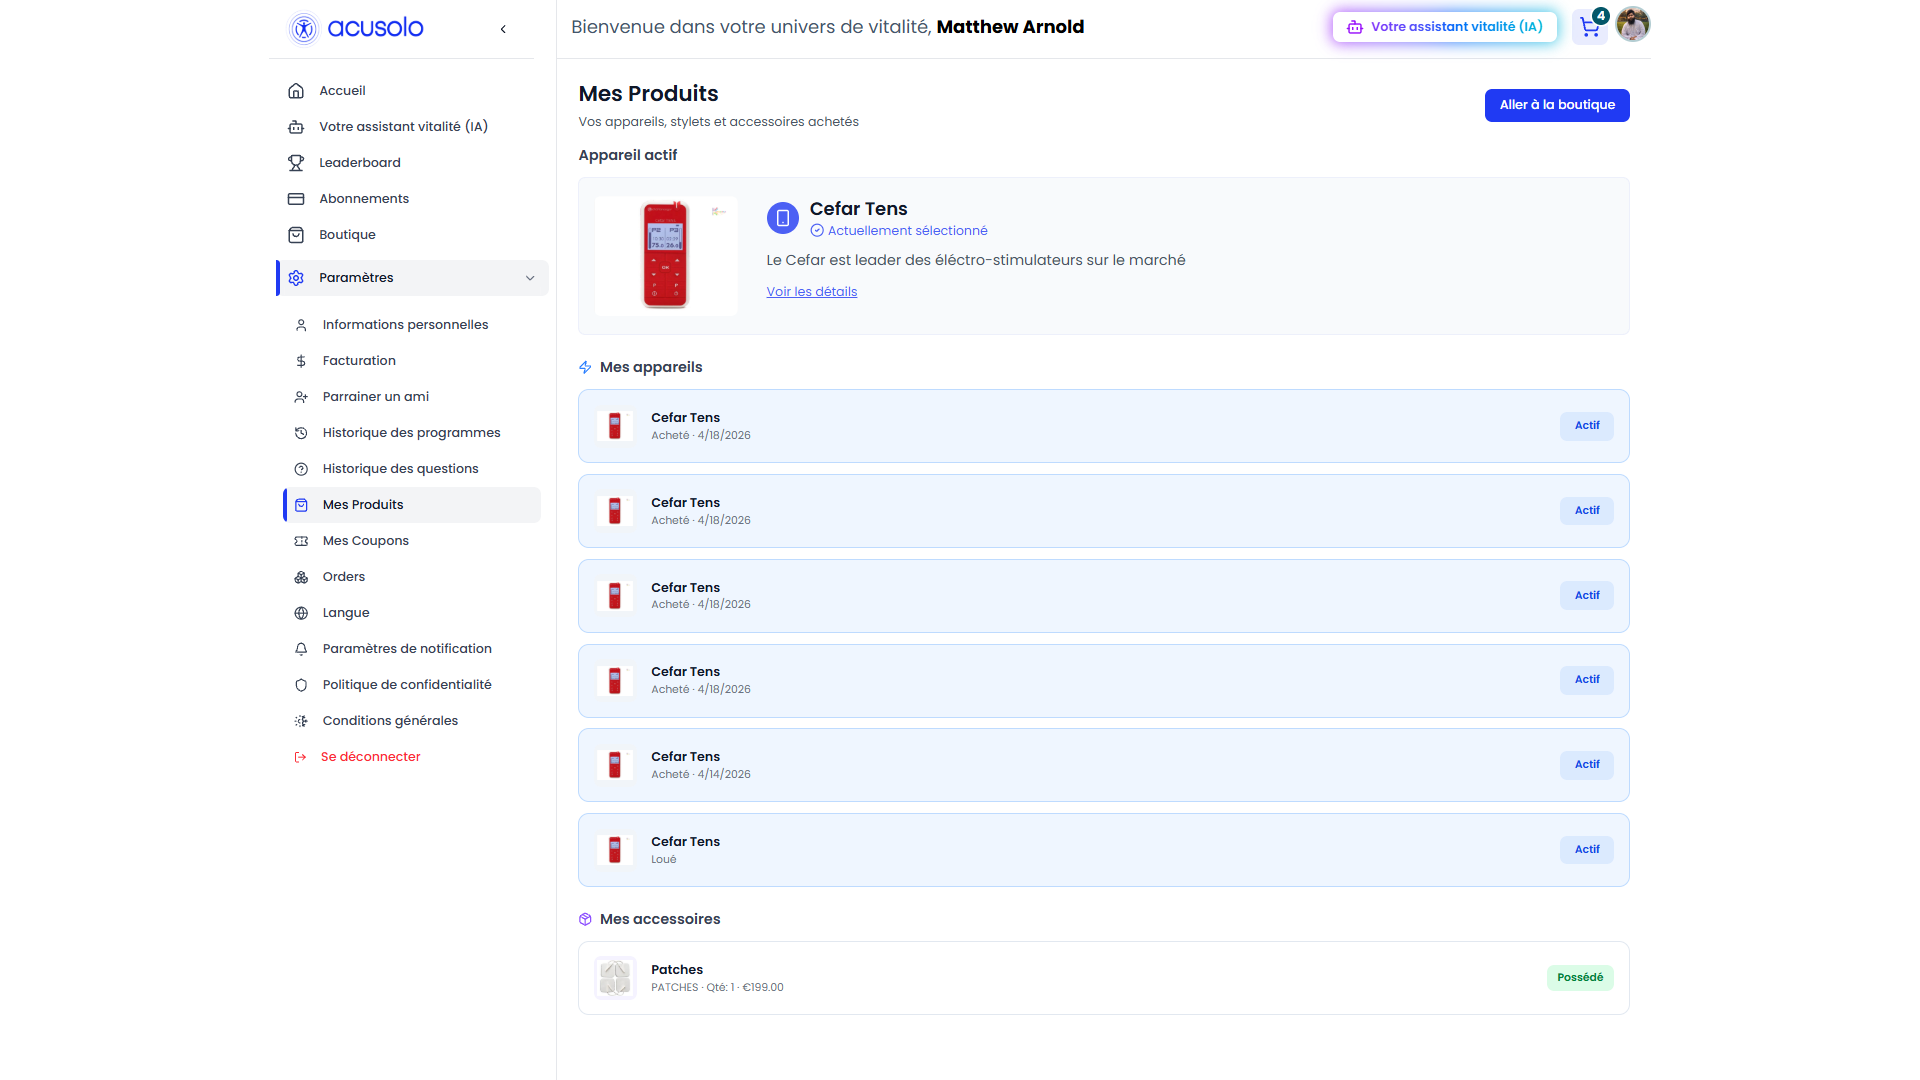Click "Acheté · 4/14/2026" text
The width and height of the screenshot is (1920, 1080).
click(701, 775)
